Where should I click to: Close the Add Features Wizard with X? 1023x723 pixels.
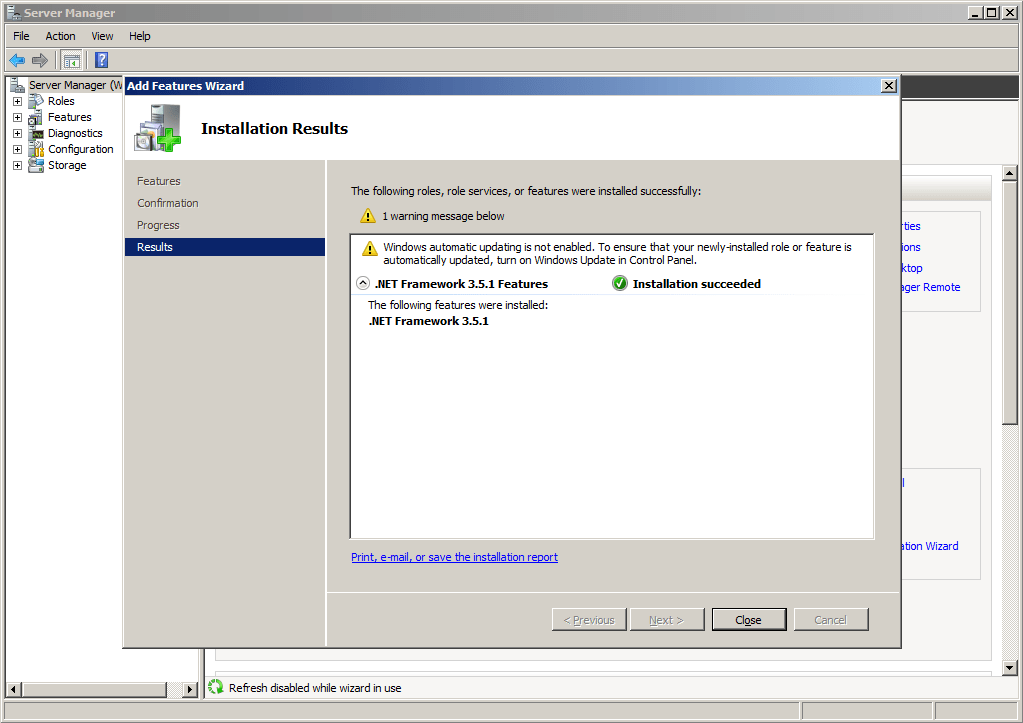pyautogui.click(x=888, y=86)
